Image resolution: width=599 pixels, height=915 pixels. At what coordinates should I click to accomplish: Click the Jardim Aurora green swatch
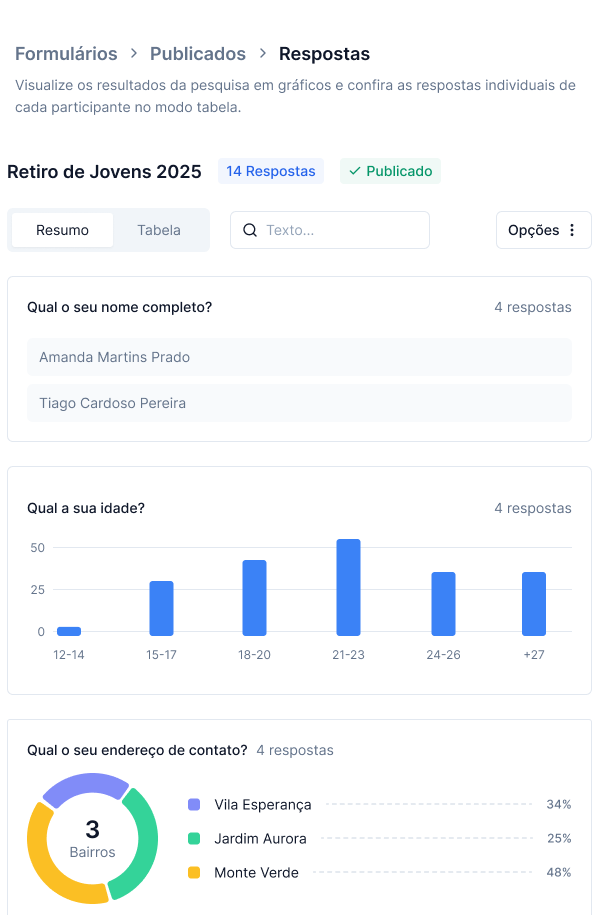click(194, 839)
